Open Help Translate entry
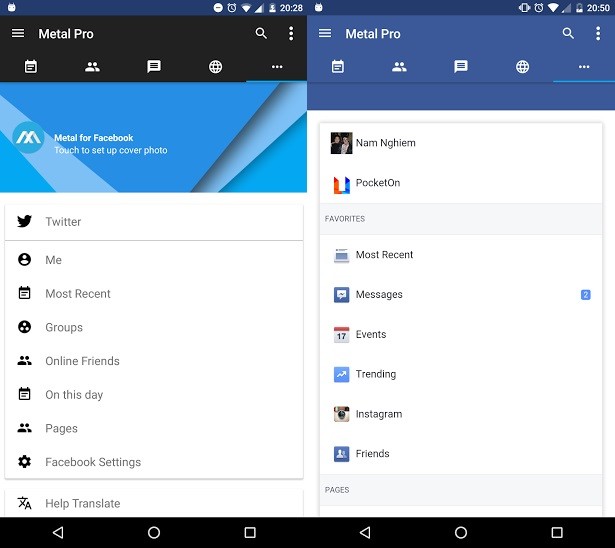Viewport: 615px width, 548px height. tap(154, 503)
